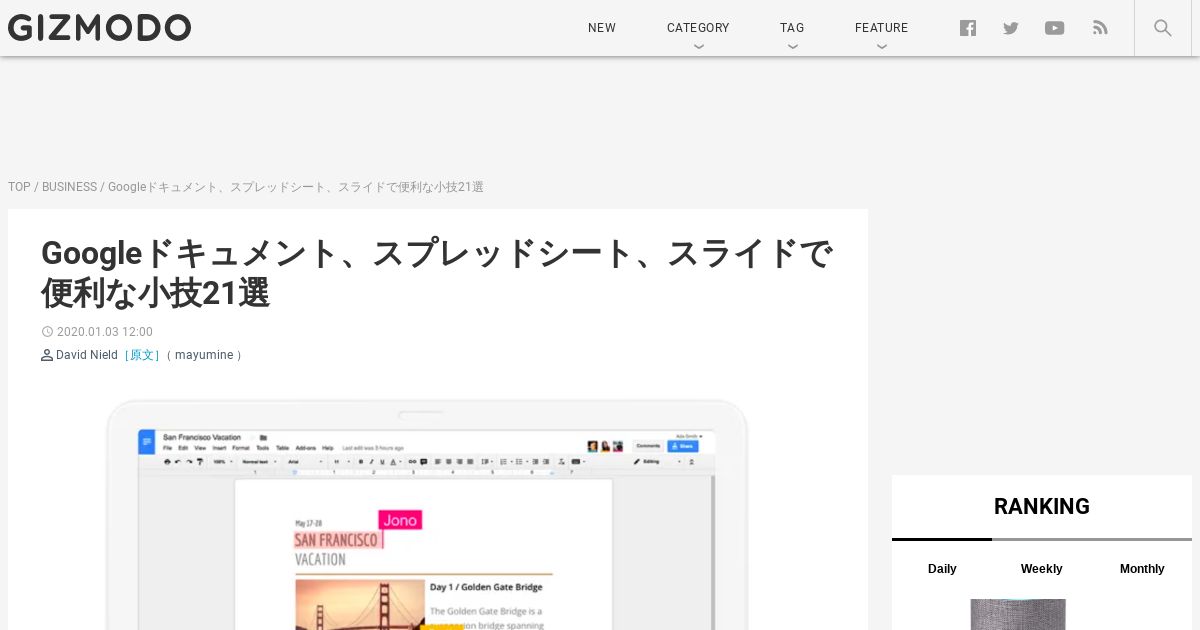This screenshot has width=1200, height=630.
Task: Open the Gizmodo Twitter icon
Action: point(1011,28)
